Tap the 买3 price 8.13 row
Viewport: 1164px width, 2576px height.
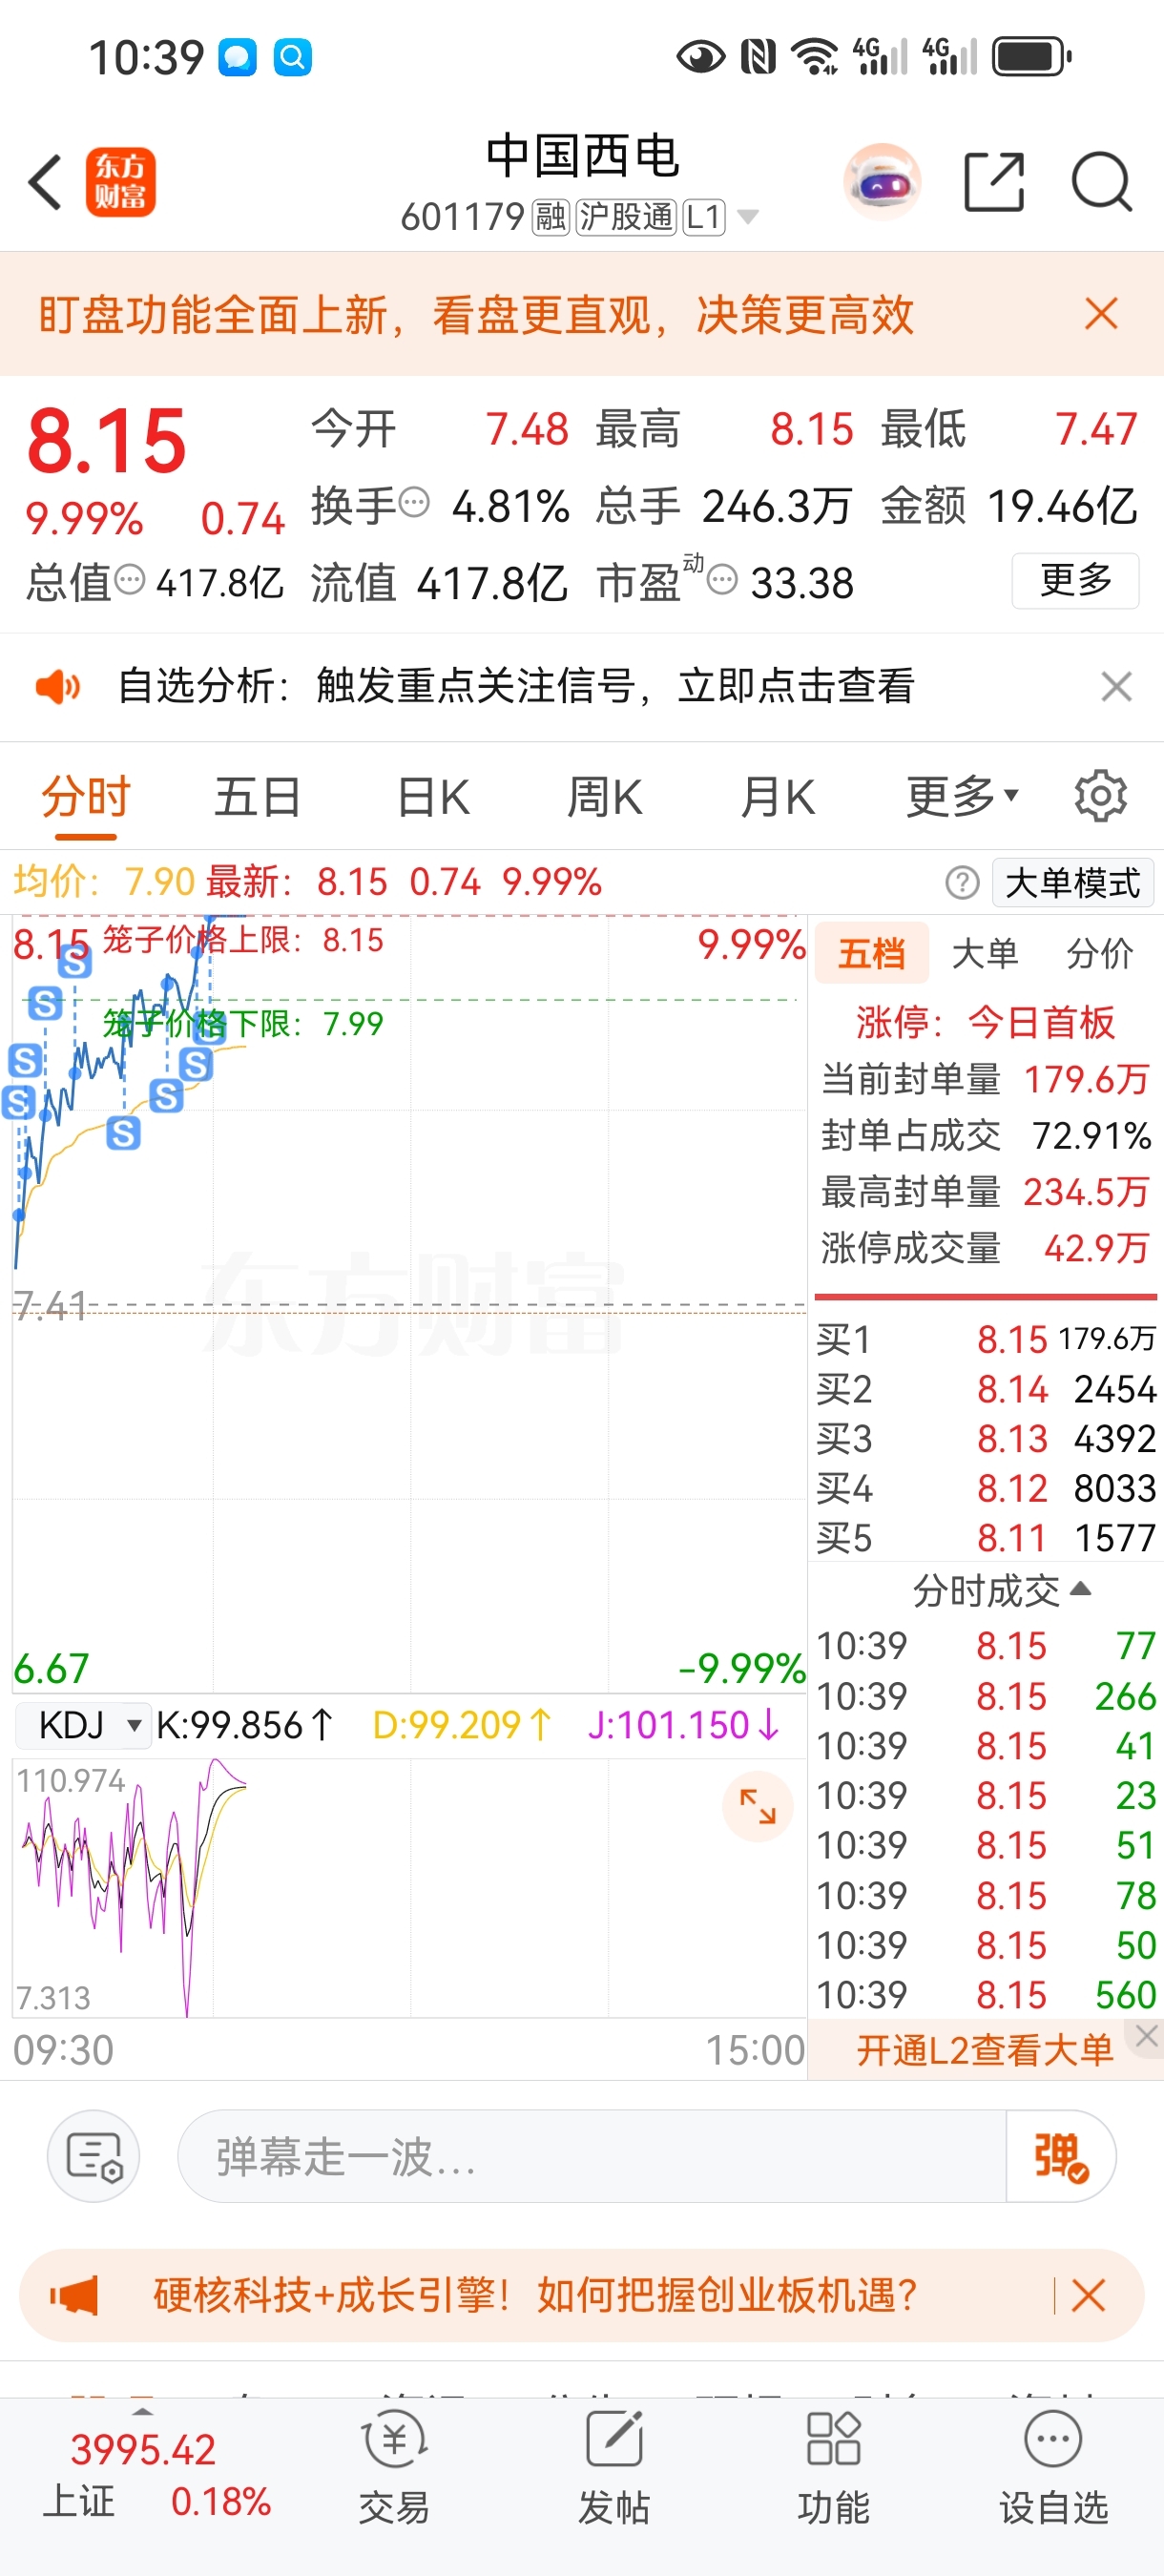pos(986,1439)
